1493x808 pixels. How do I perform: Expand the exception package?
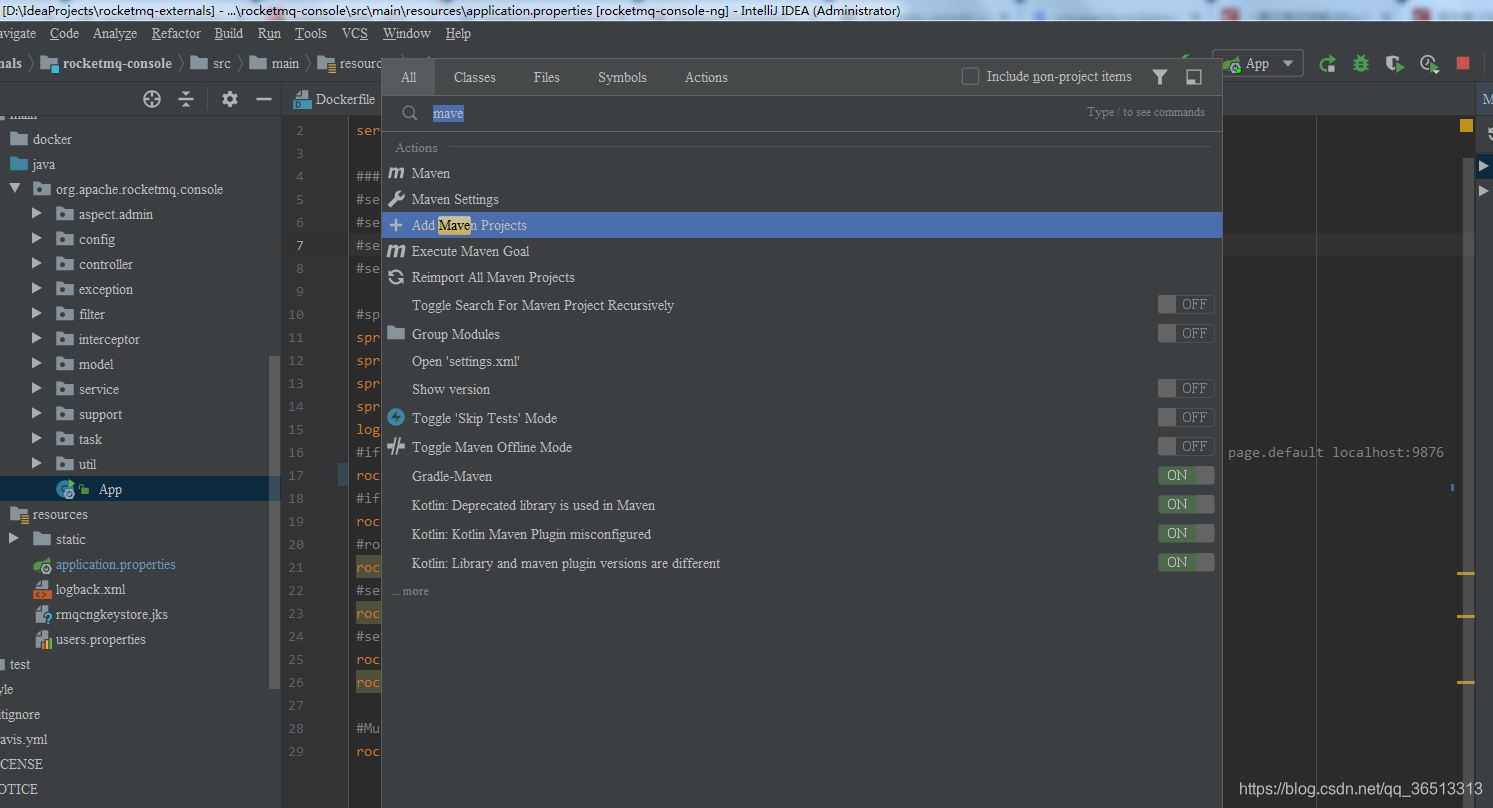[x=37, y=288]
